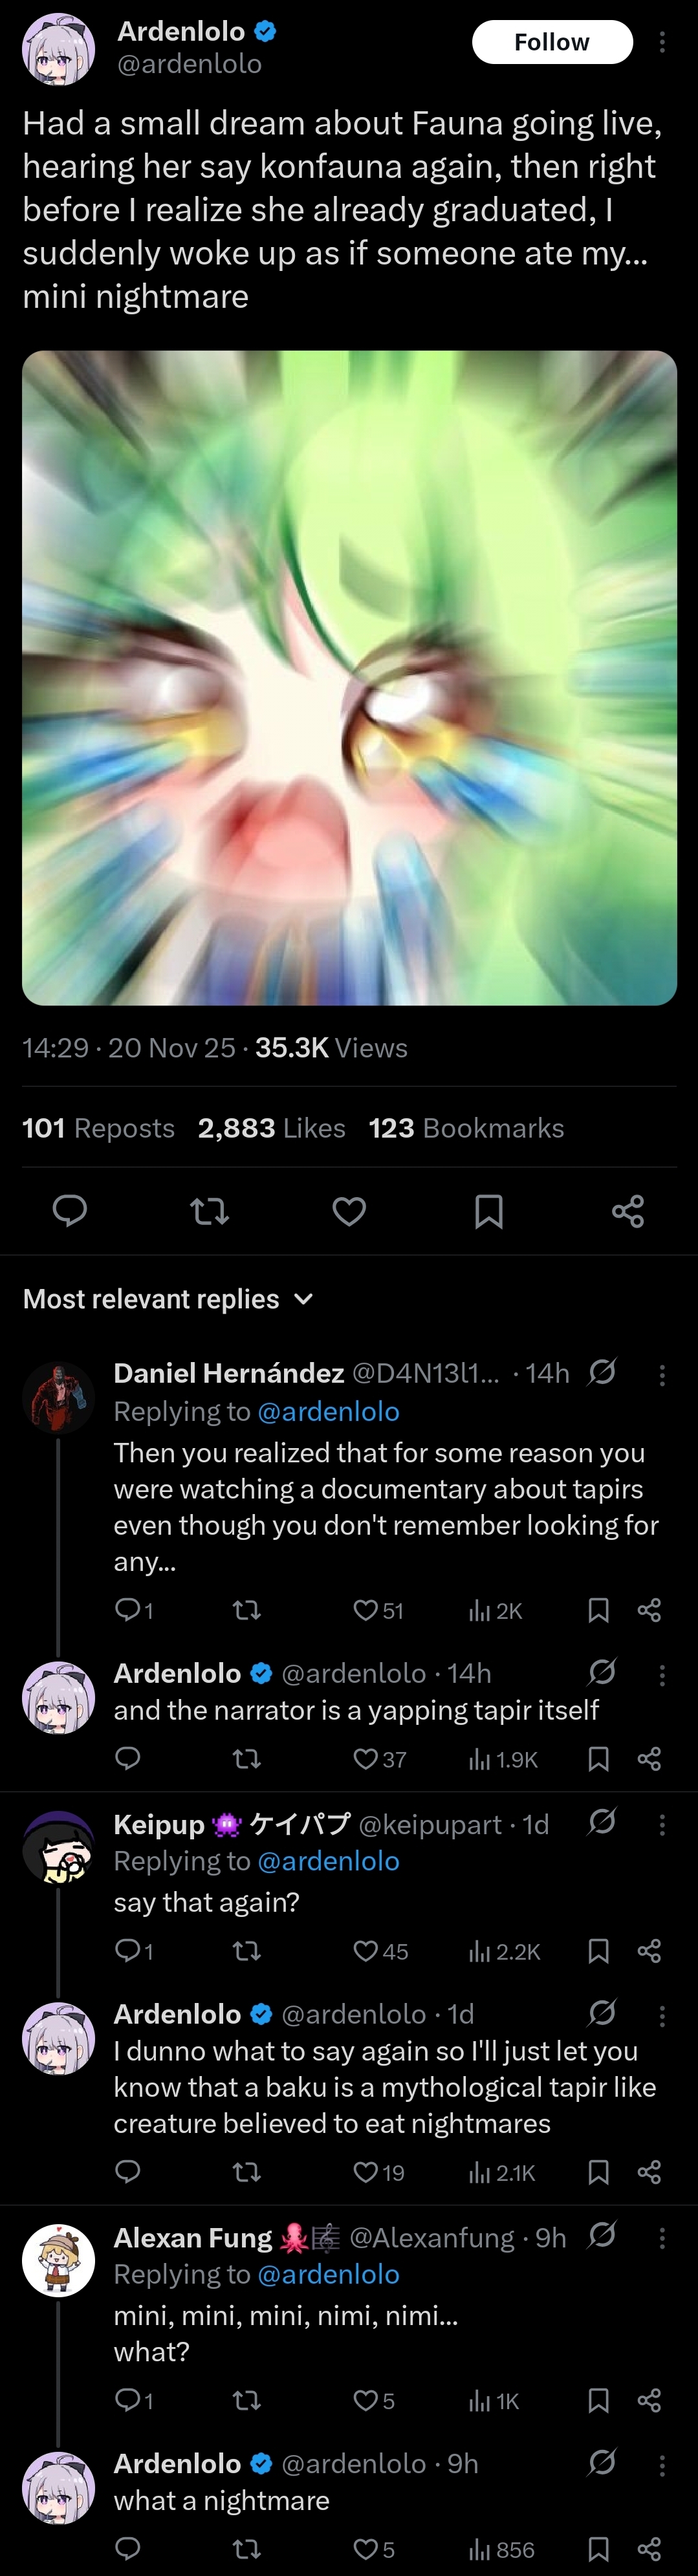This screenshot has height=2576, width=698.
Task: Open Alexan Fung's profile avatar
Action: pos(59,2259)
